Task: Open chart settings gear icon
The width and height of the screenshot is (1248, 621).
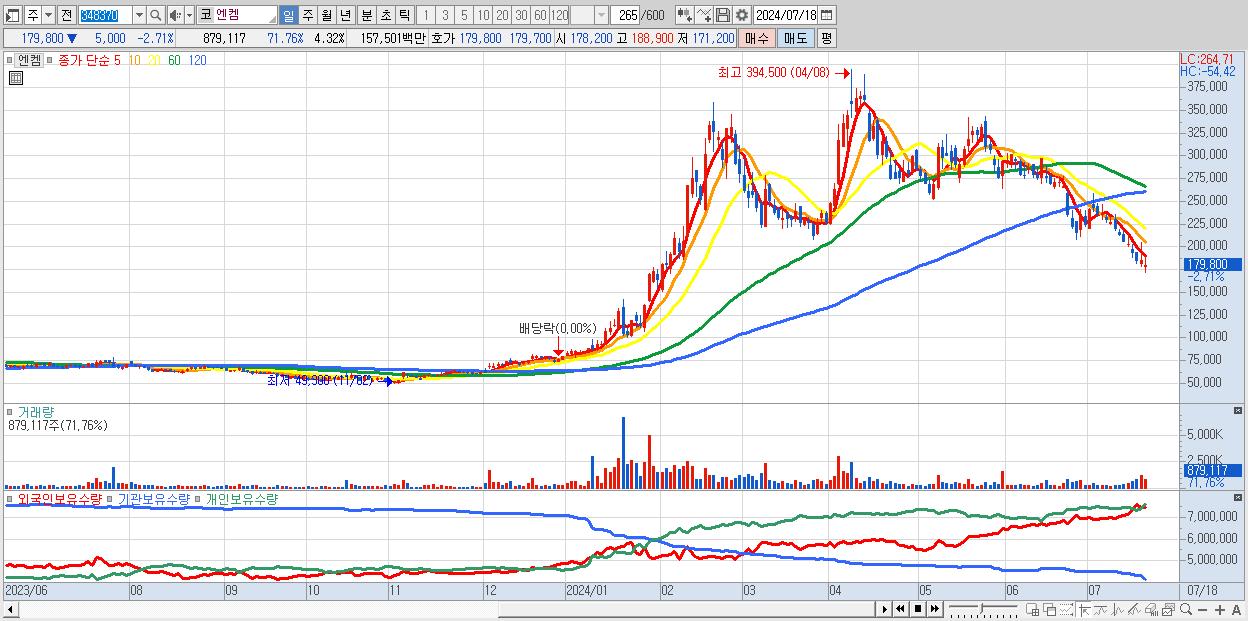Action: (741, 15)
